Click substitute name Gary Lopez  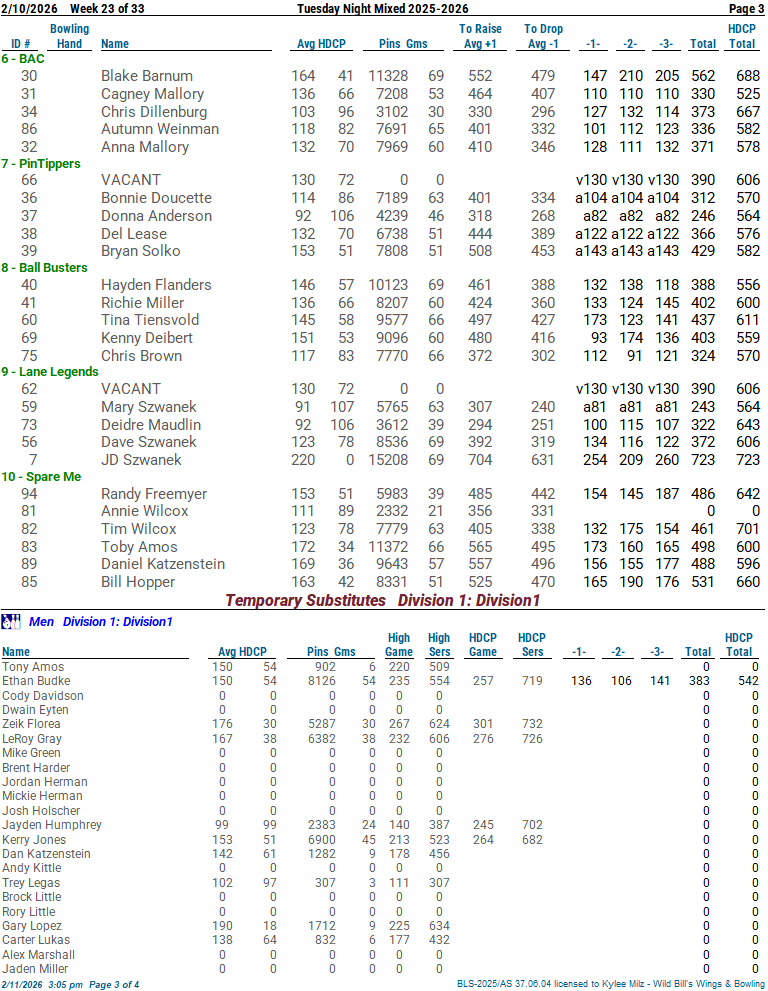32,926
